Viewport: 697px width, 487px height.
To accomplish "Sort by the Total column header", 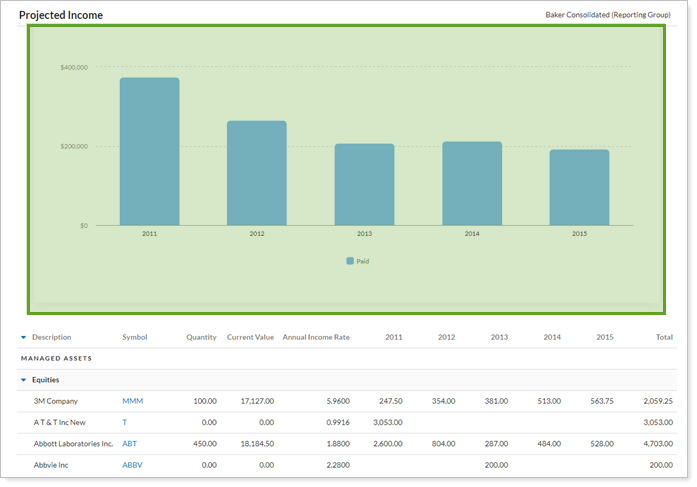I will [664, 338].
